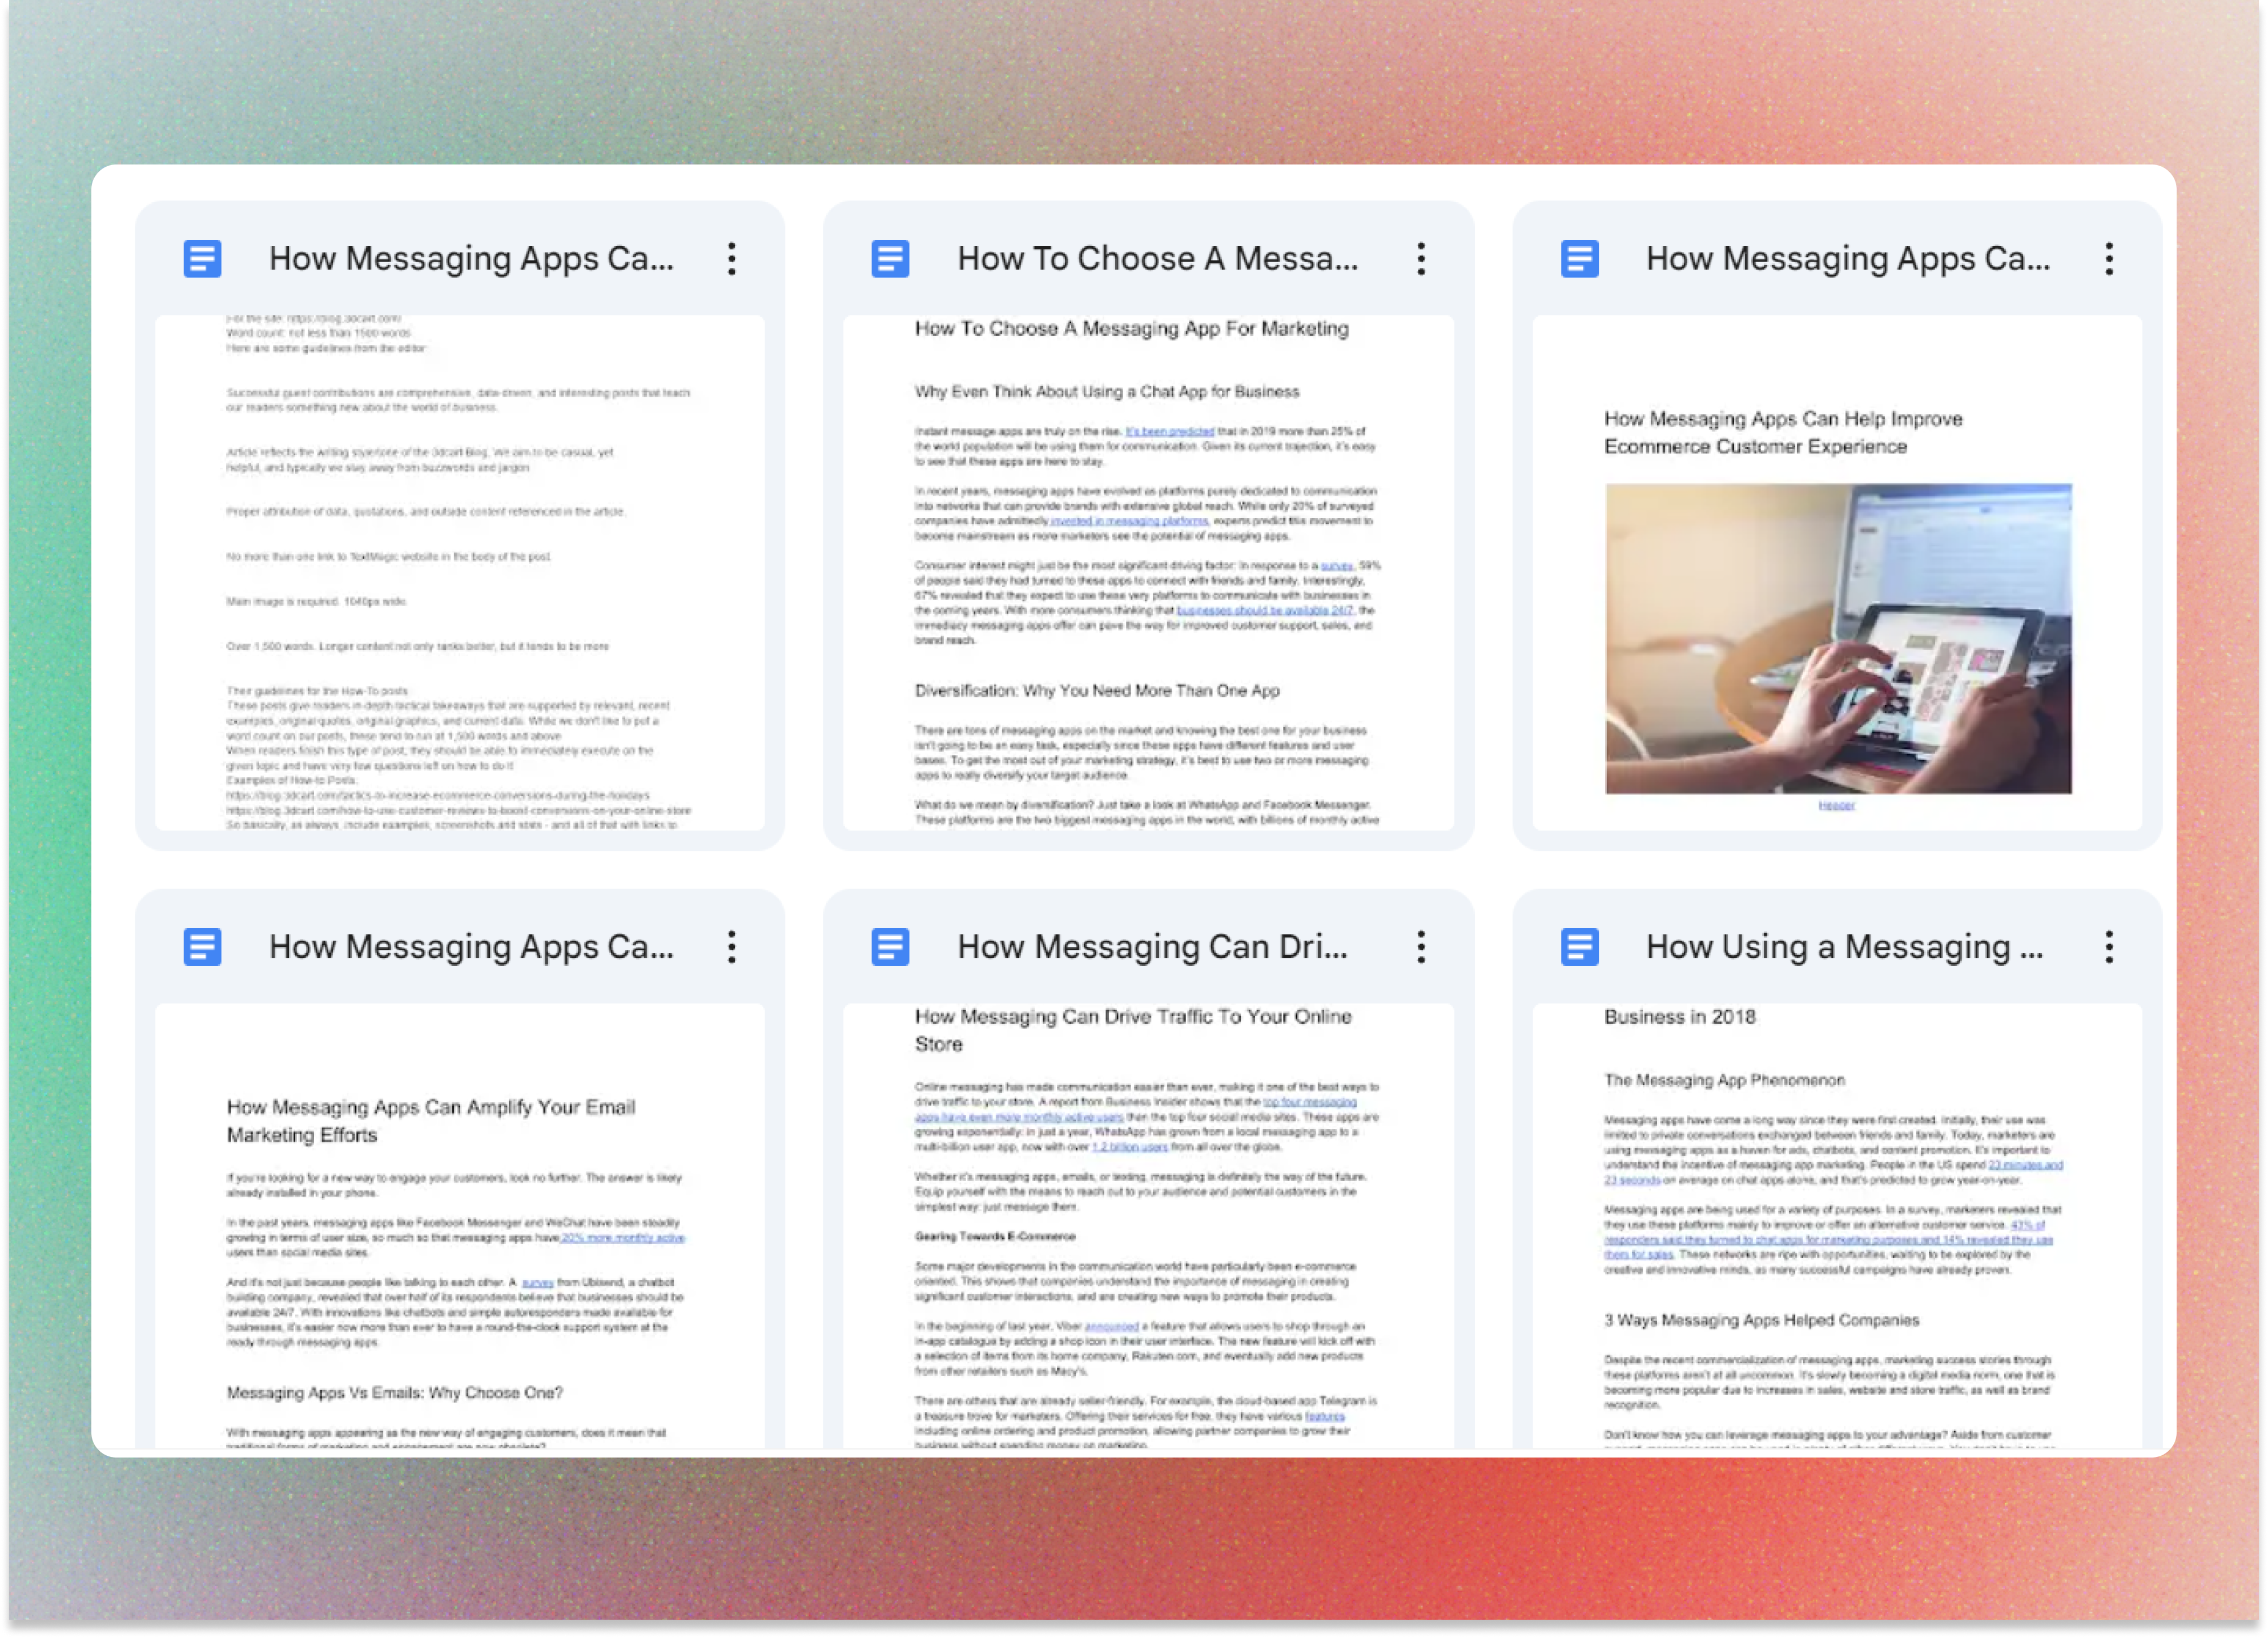Open the 'How To Choose A Messaging App For Marketing' preview
2268x1638 pixels.
1148,572
